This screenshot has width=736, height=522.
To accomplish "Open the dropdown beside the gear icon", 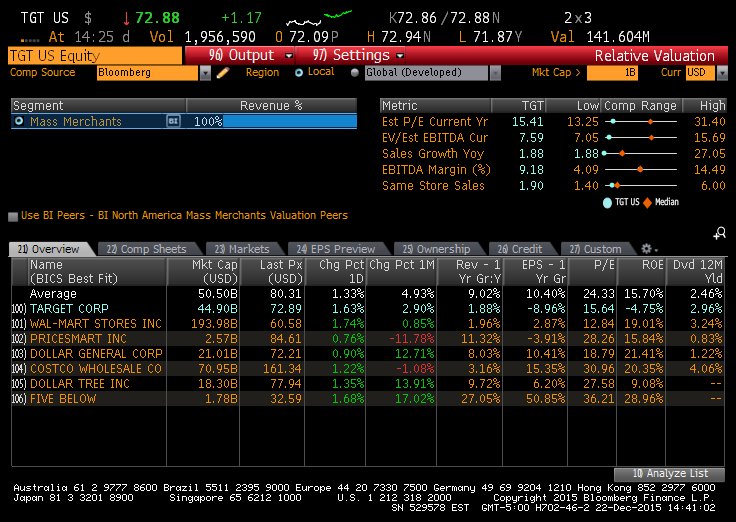I will (656, 250).
